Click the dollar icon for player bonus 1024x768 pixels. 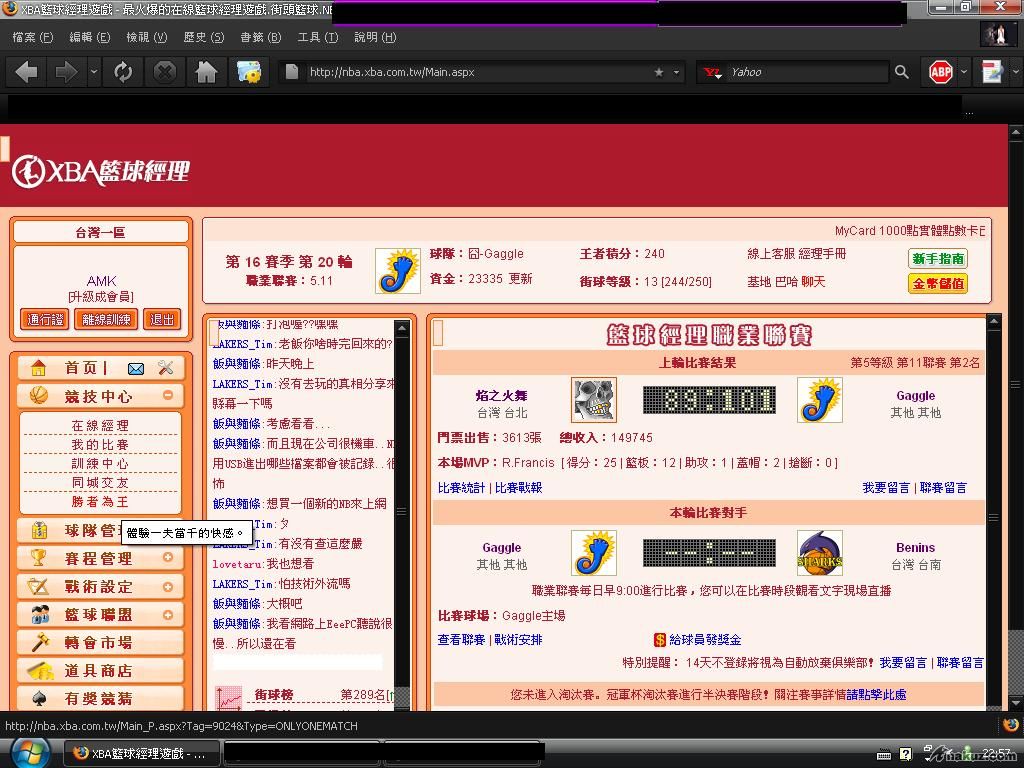click(660, 639)
